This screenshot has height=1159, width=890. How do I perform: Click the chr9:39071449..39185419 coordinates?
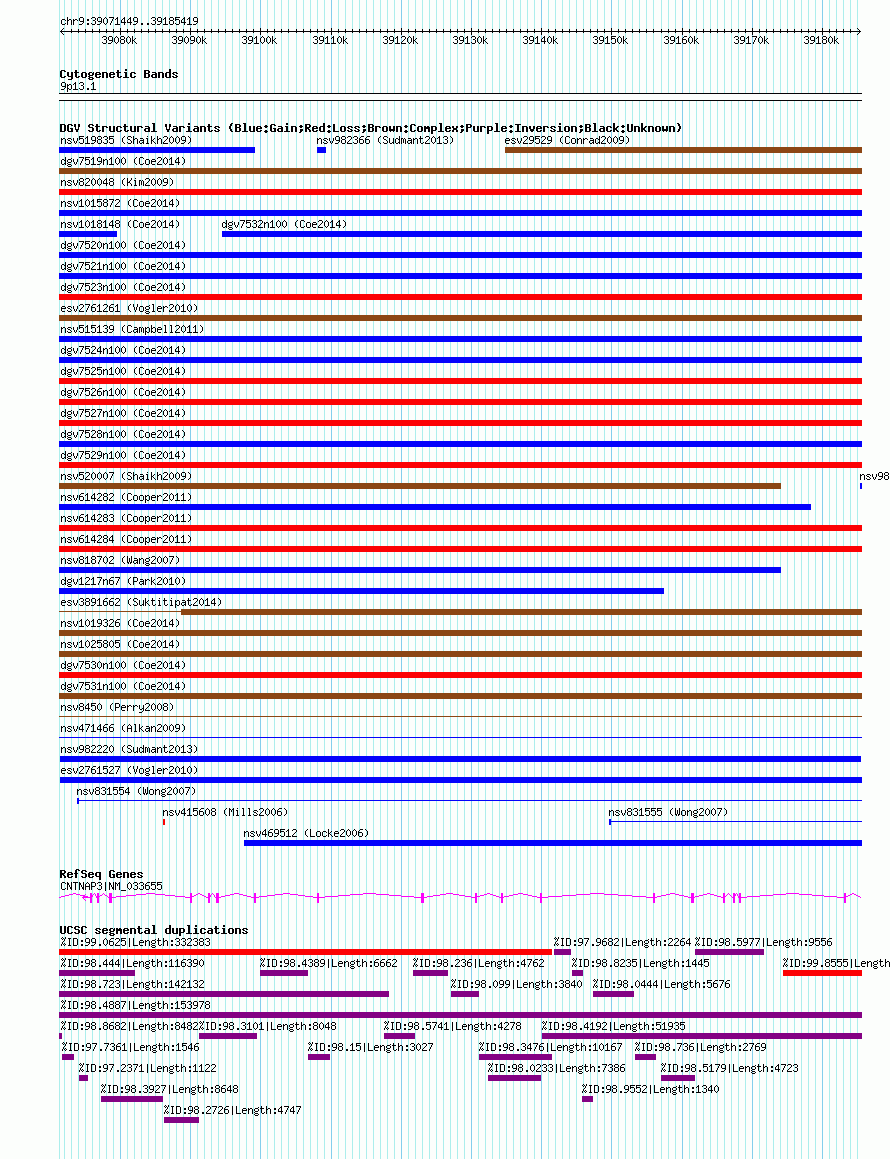pos(129,21)
